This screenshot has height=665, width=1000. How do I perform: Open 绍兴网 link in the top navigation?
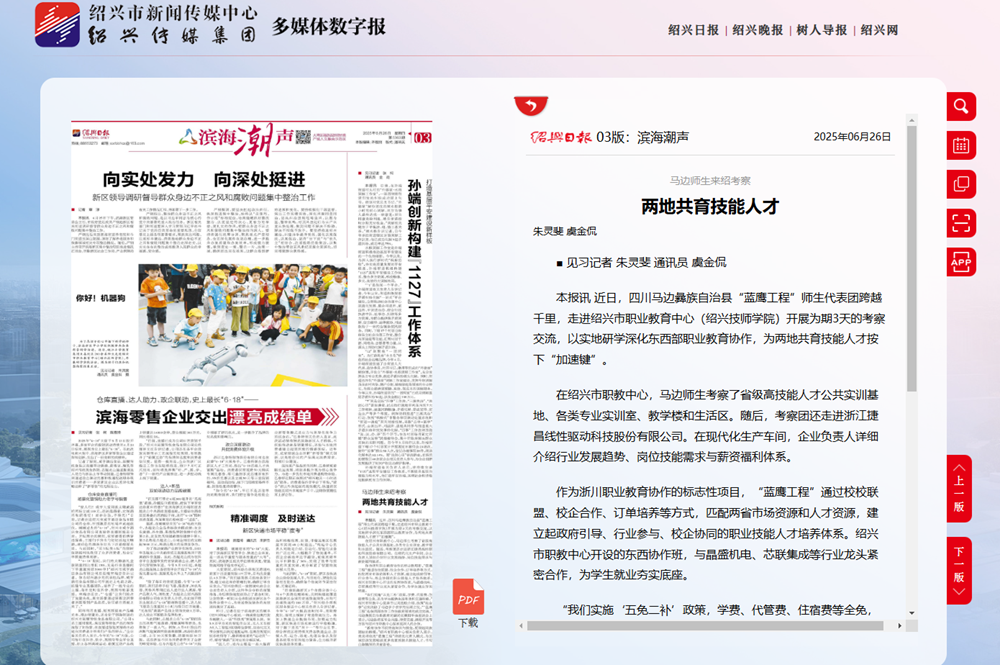tap(879, 30)
